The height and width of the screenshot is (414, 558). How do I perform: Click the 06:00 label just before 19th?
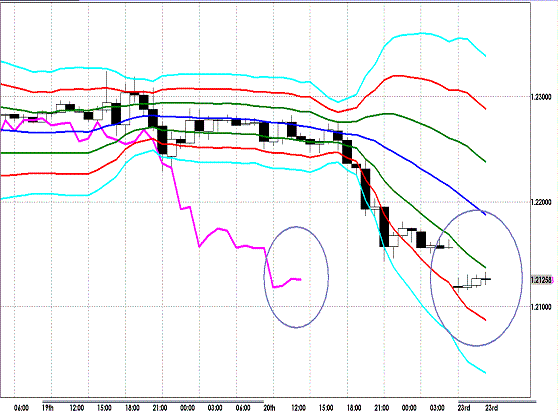[x=21, y=408]
